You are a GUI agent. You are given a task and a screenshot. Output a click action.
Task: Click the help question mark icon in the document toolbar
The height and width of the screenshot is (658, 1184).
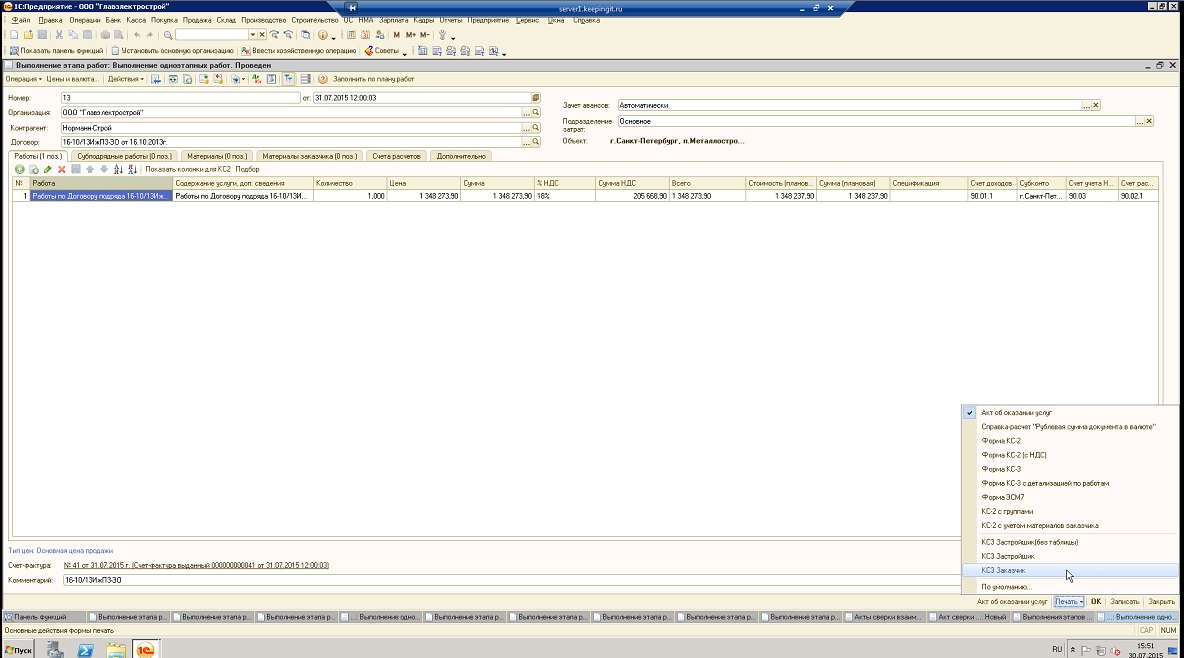(x=323, y=79)
